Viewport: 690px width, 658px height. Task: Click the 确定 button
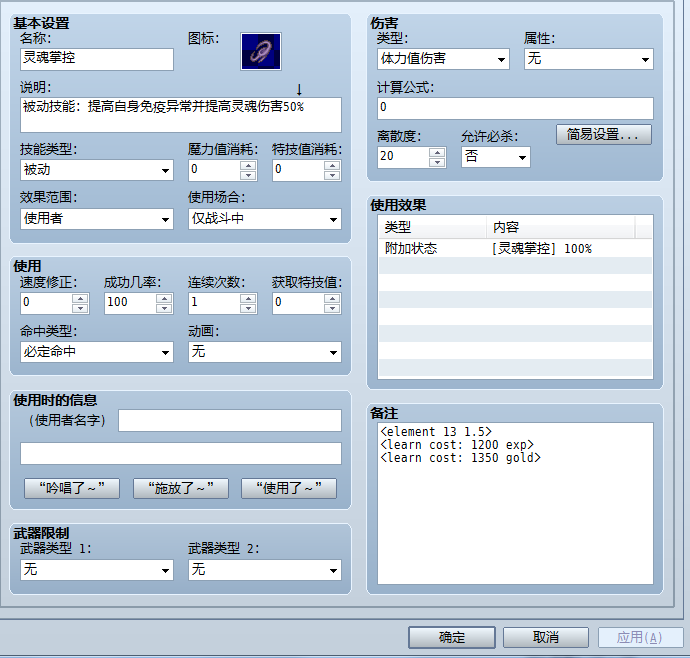click(x=452, y=637)
